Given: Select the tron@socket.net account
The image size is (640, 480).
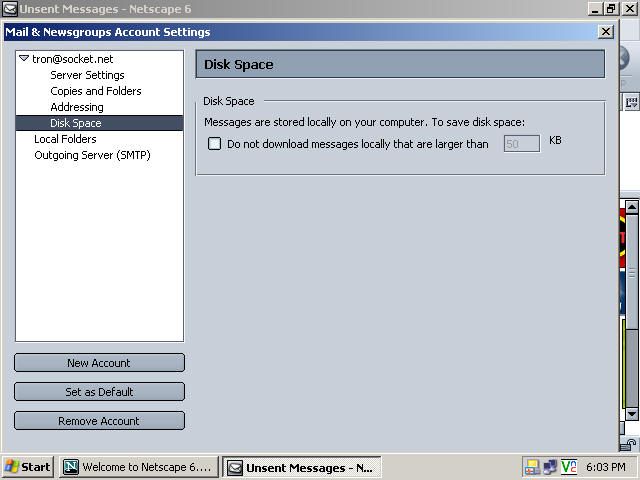Looking at the screenshot, I should [x=73, y=59].
